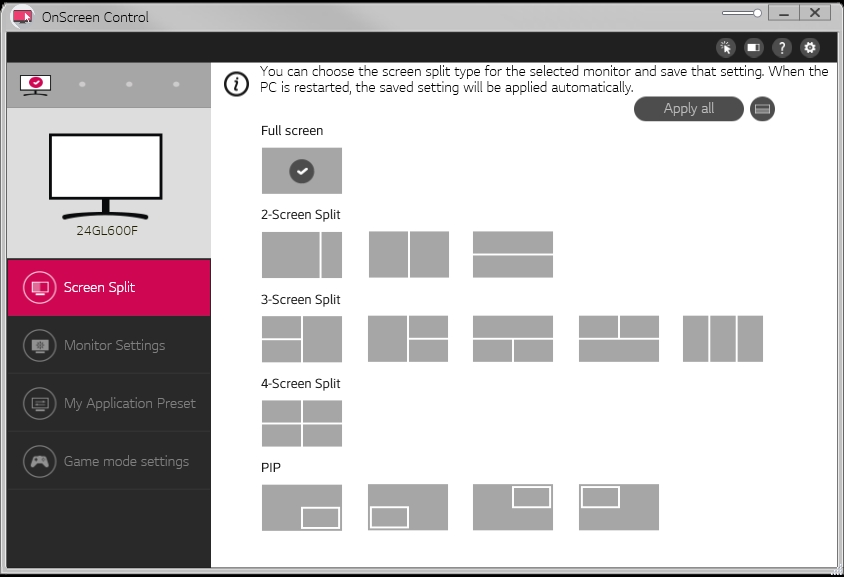Open Monitor Settings in sidebar
This screenshot has height=577, width=844.
click(109, 345)
